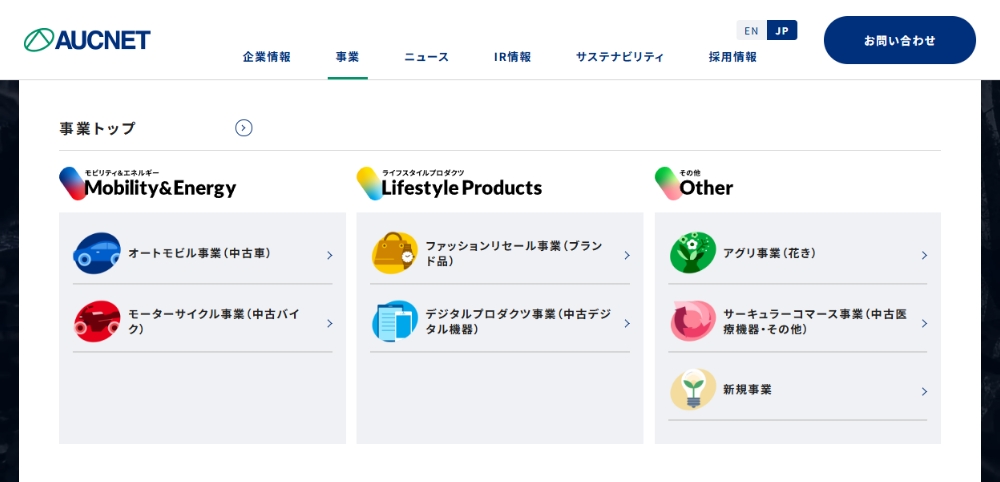Select the yellow handbag Fashion Resale icon
Viewport: 1000px width, 482px height.
coord(394,253)
